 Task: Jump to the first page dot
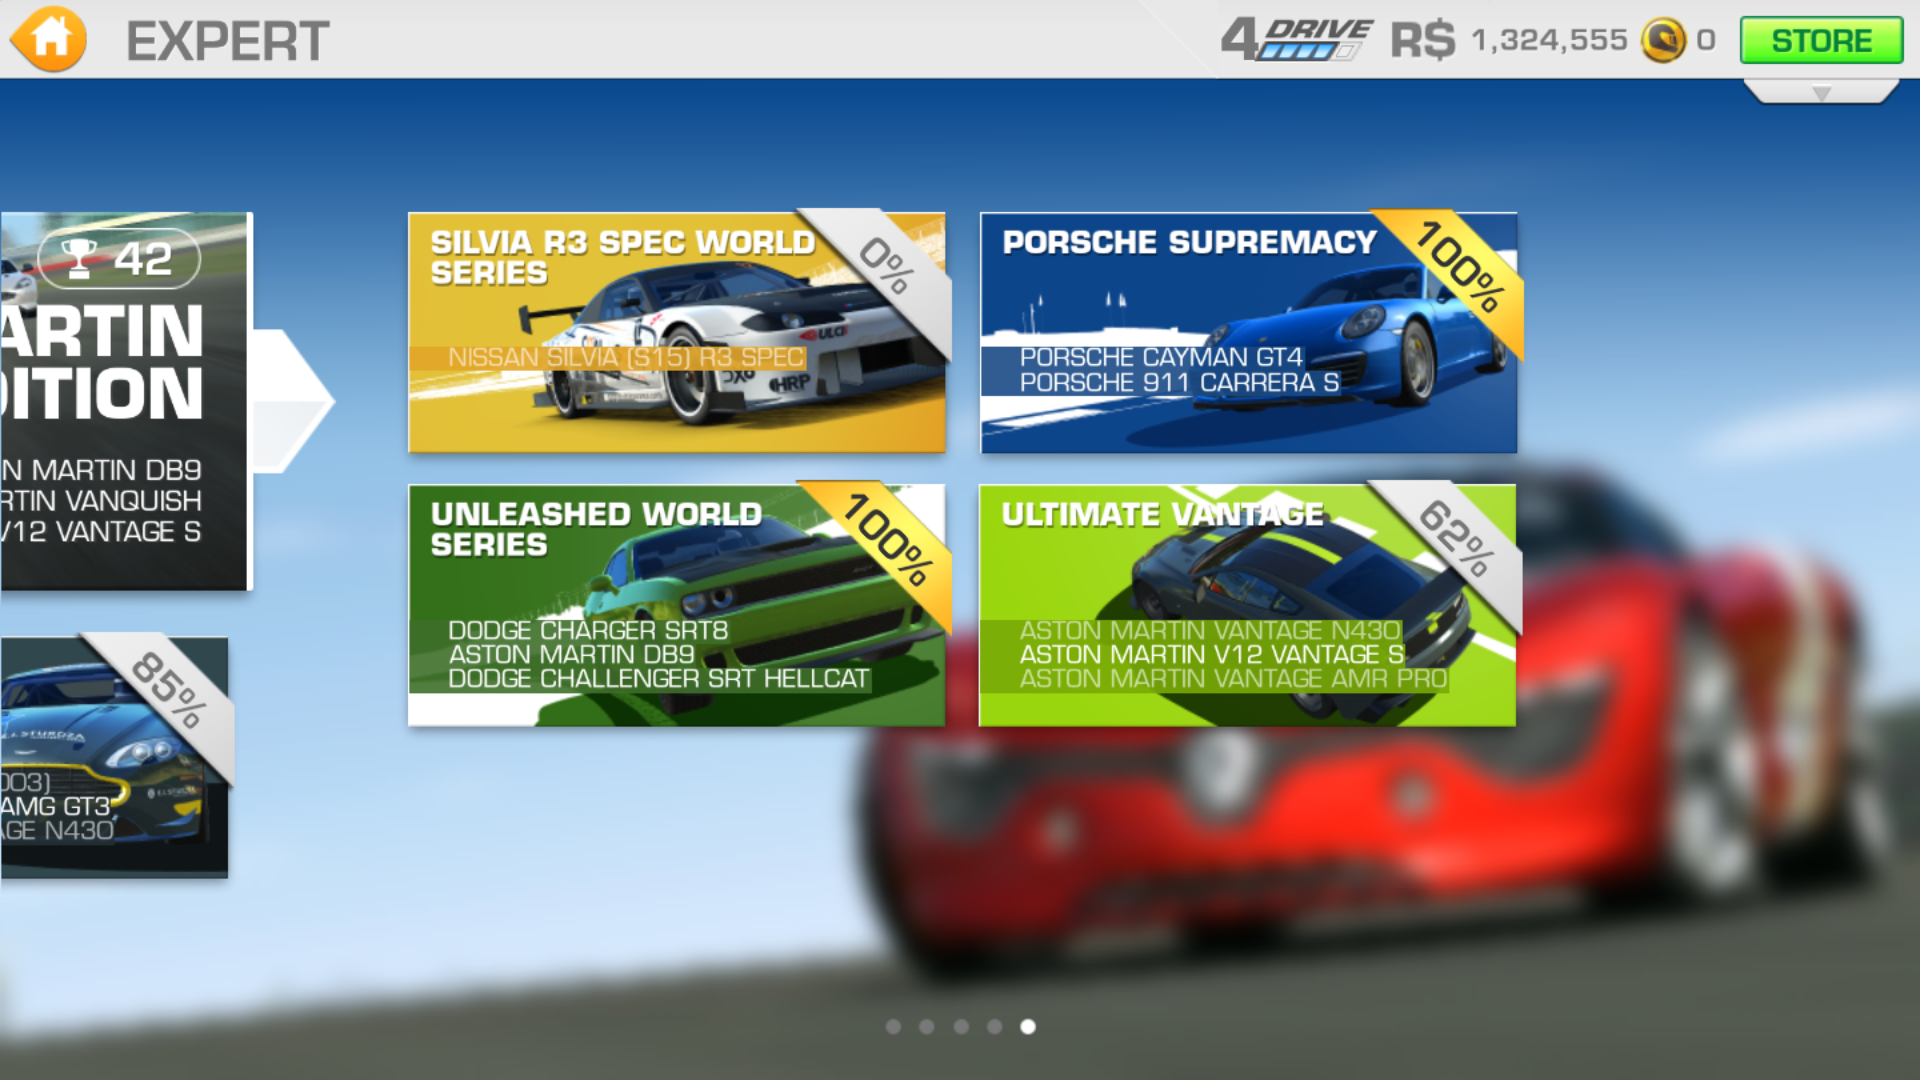coord(893,1027)
